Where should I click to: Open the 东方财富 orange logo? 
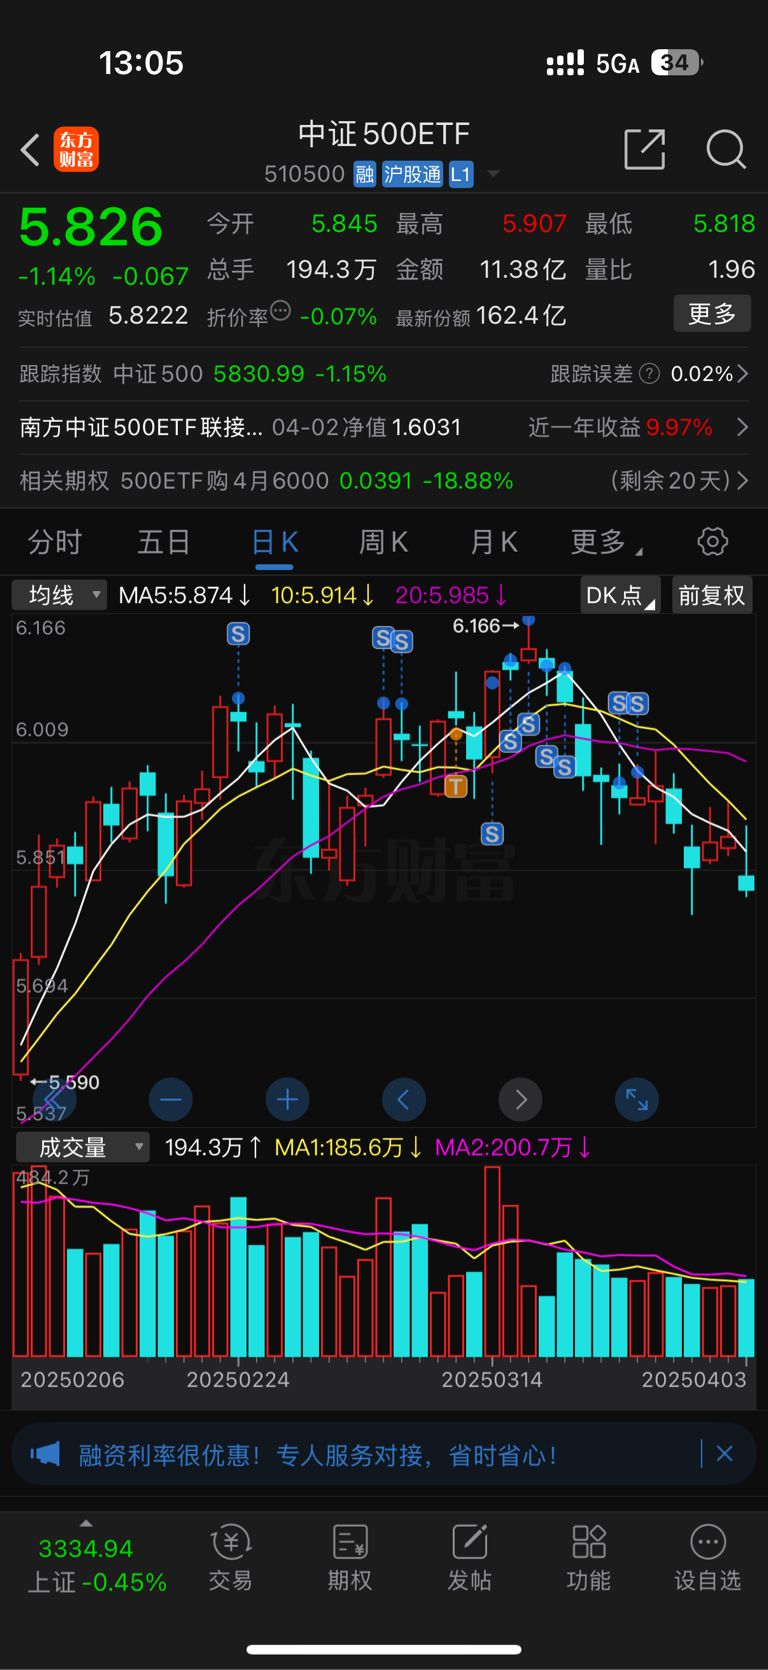[77, 150]
